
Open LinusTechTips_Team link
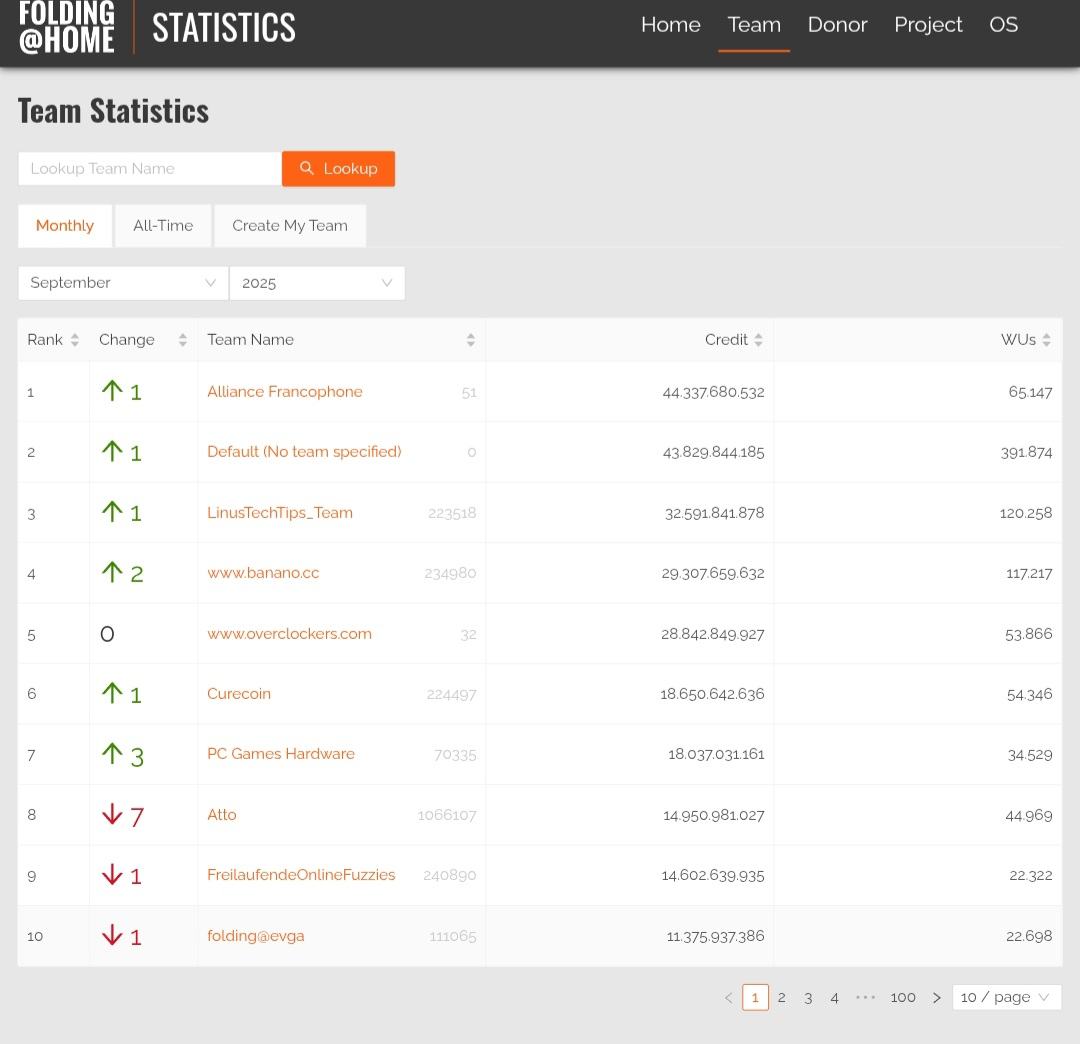280,512
